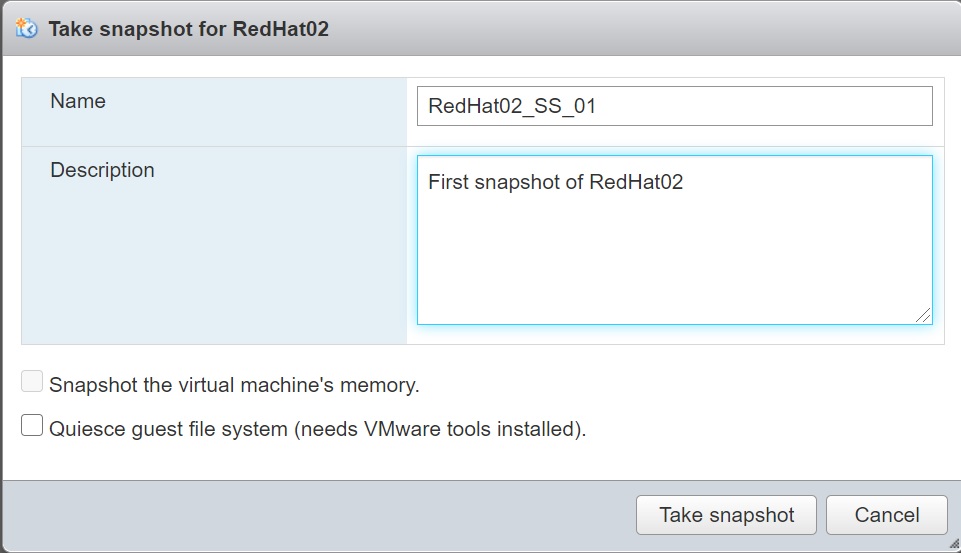961x553 pixels.
Task: Select the Name row label
Action: tap(78, 102)
